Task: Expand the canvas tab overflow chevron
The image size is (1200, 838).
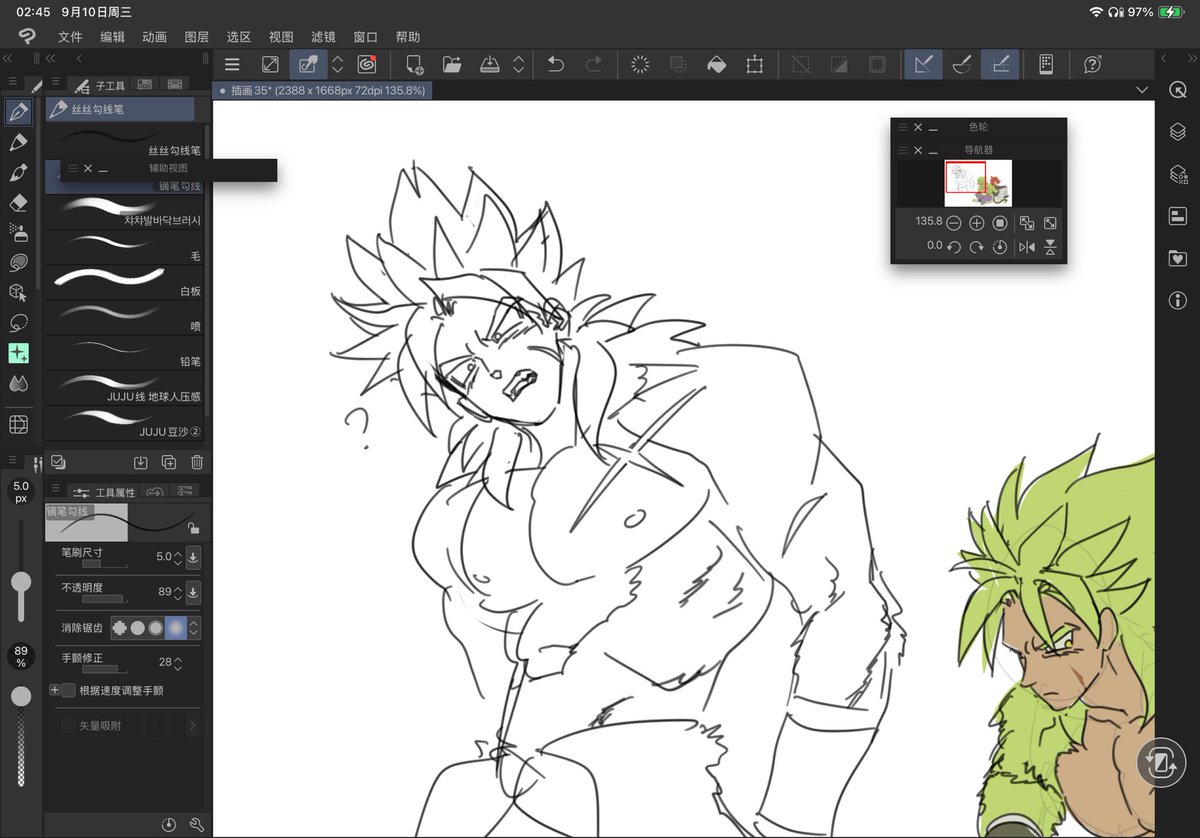Action: point(1143,90)
